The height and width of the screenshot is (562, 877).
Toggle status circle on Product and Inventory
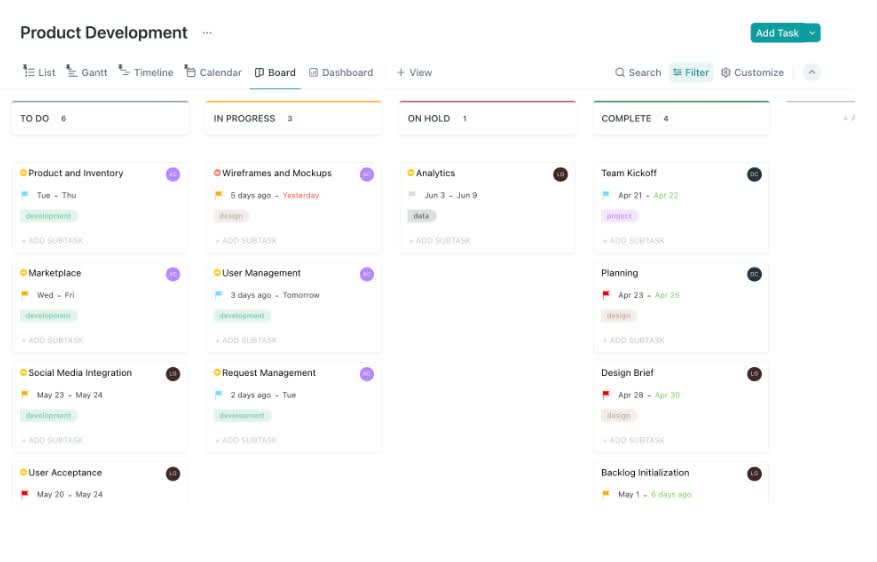tap(23, 173)
